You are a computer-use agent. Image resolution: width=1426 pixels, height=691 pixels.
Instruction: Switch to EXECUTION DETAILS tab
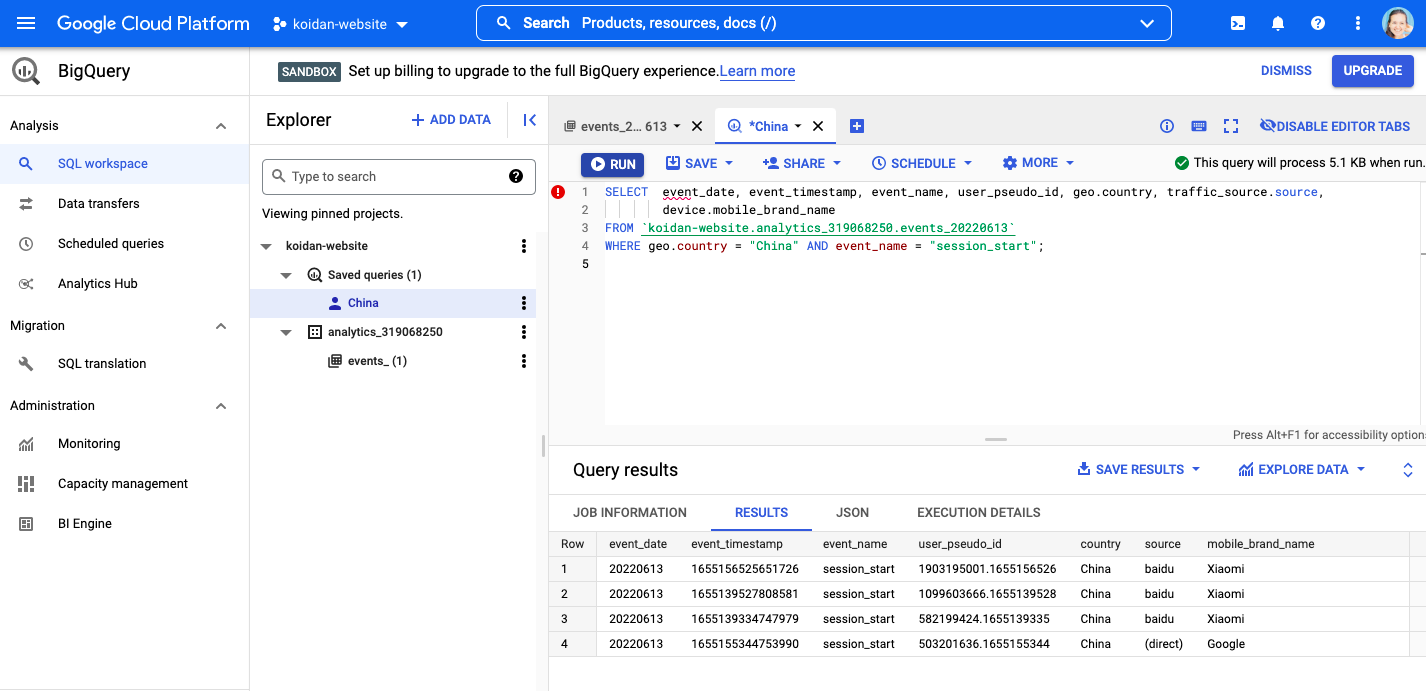[x=979, y=512]
